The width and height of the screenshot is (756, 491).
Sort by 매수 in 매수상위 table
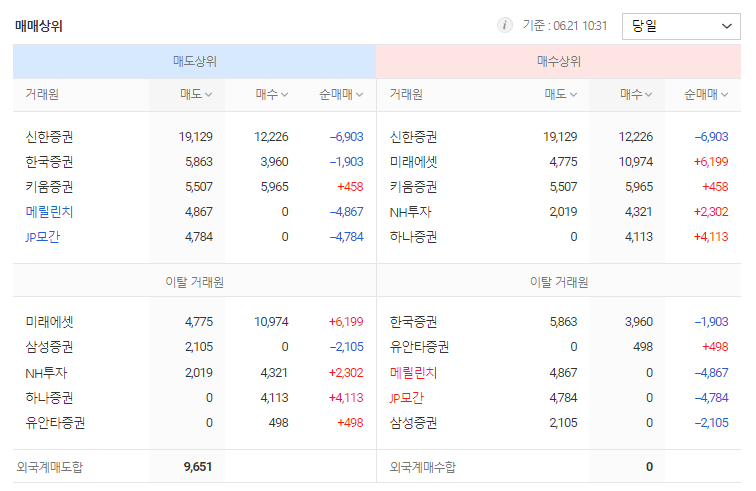point(636,95)
